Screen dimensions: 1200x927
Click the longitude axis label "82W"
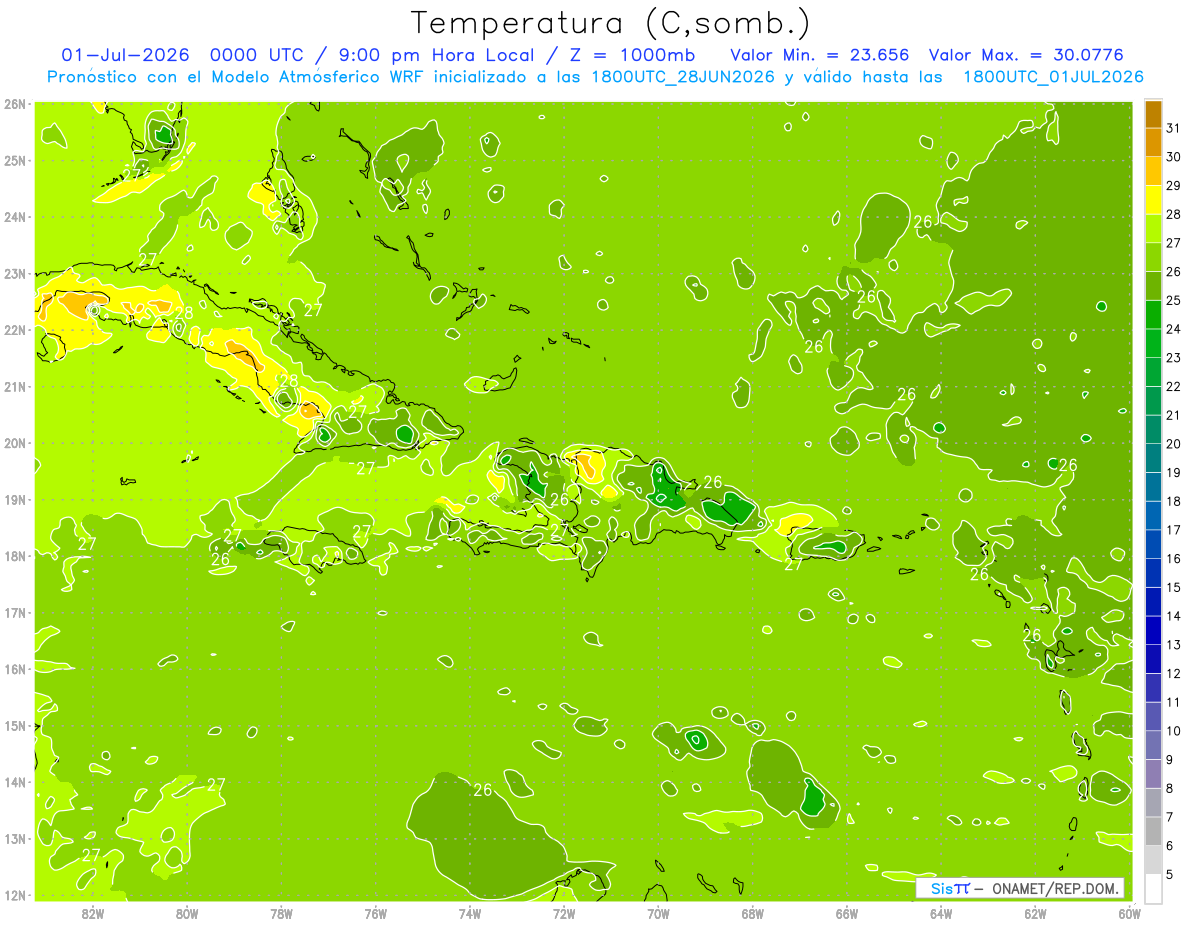pyautogui.click(x=93, y=912)
